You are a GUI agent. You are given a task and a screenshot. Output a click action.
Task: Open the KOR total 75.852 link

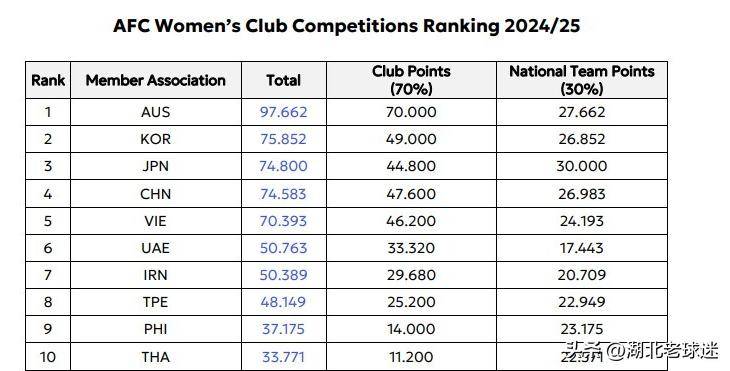tap(284, 139)
